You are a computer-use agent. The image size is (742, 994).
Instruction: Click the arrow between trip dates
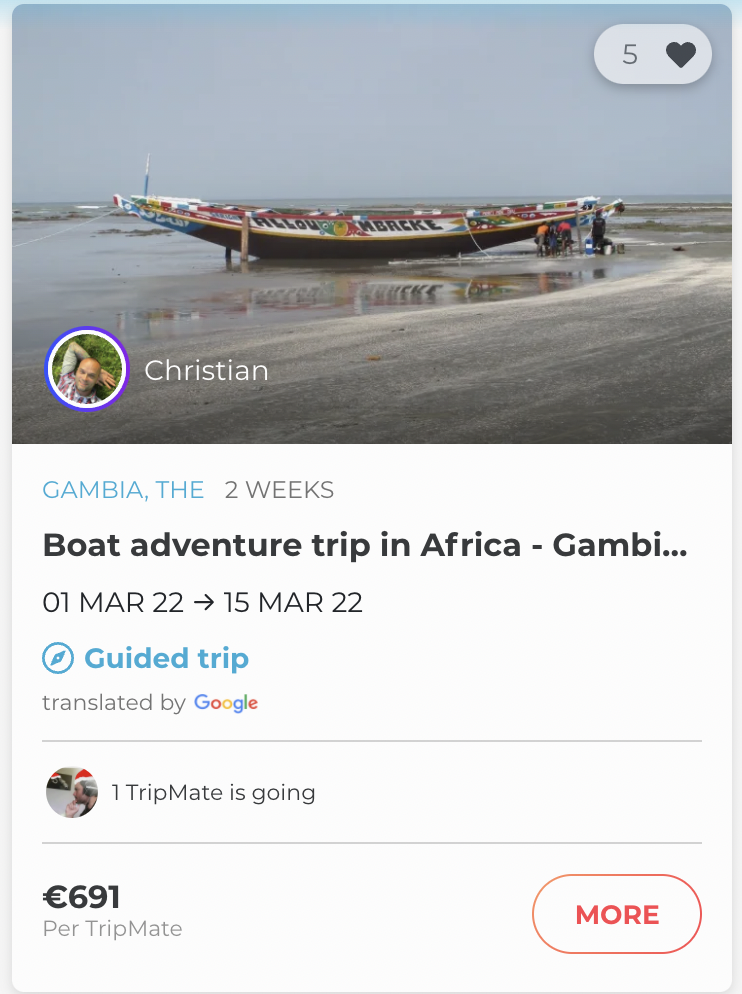(203, 603)
